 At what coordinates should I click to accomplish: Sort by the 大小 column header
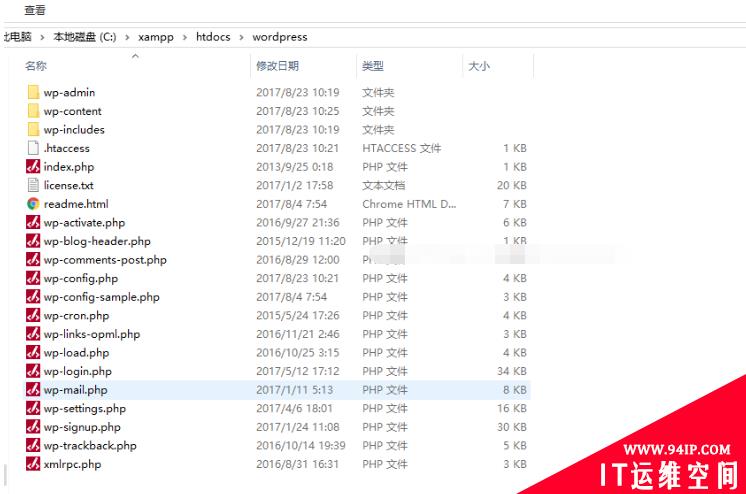point(479,66)
